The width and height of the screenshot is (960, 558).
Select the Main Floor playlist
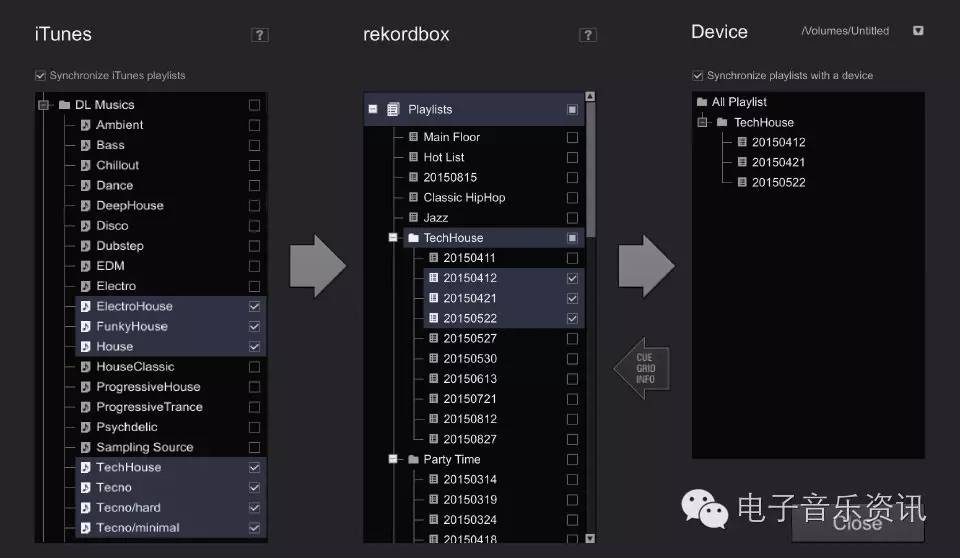tap(451, 137)
